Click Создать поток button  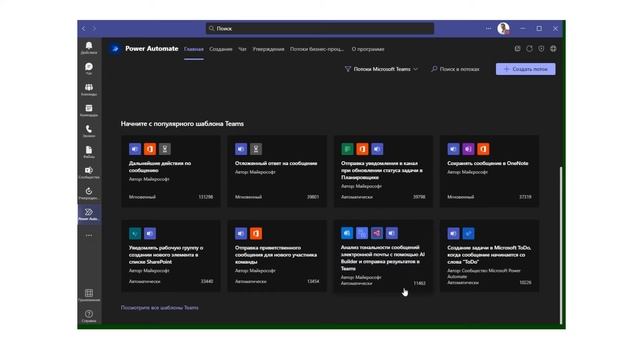point(525,69)
